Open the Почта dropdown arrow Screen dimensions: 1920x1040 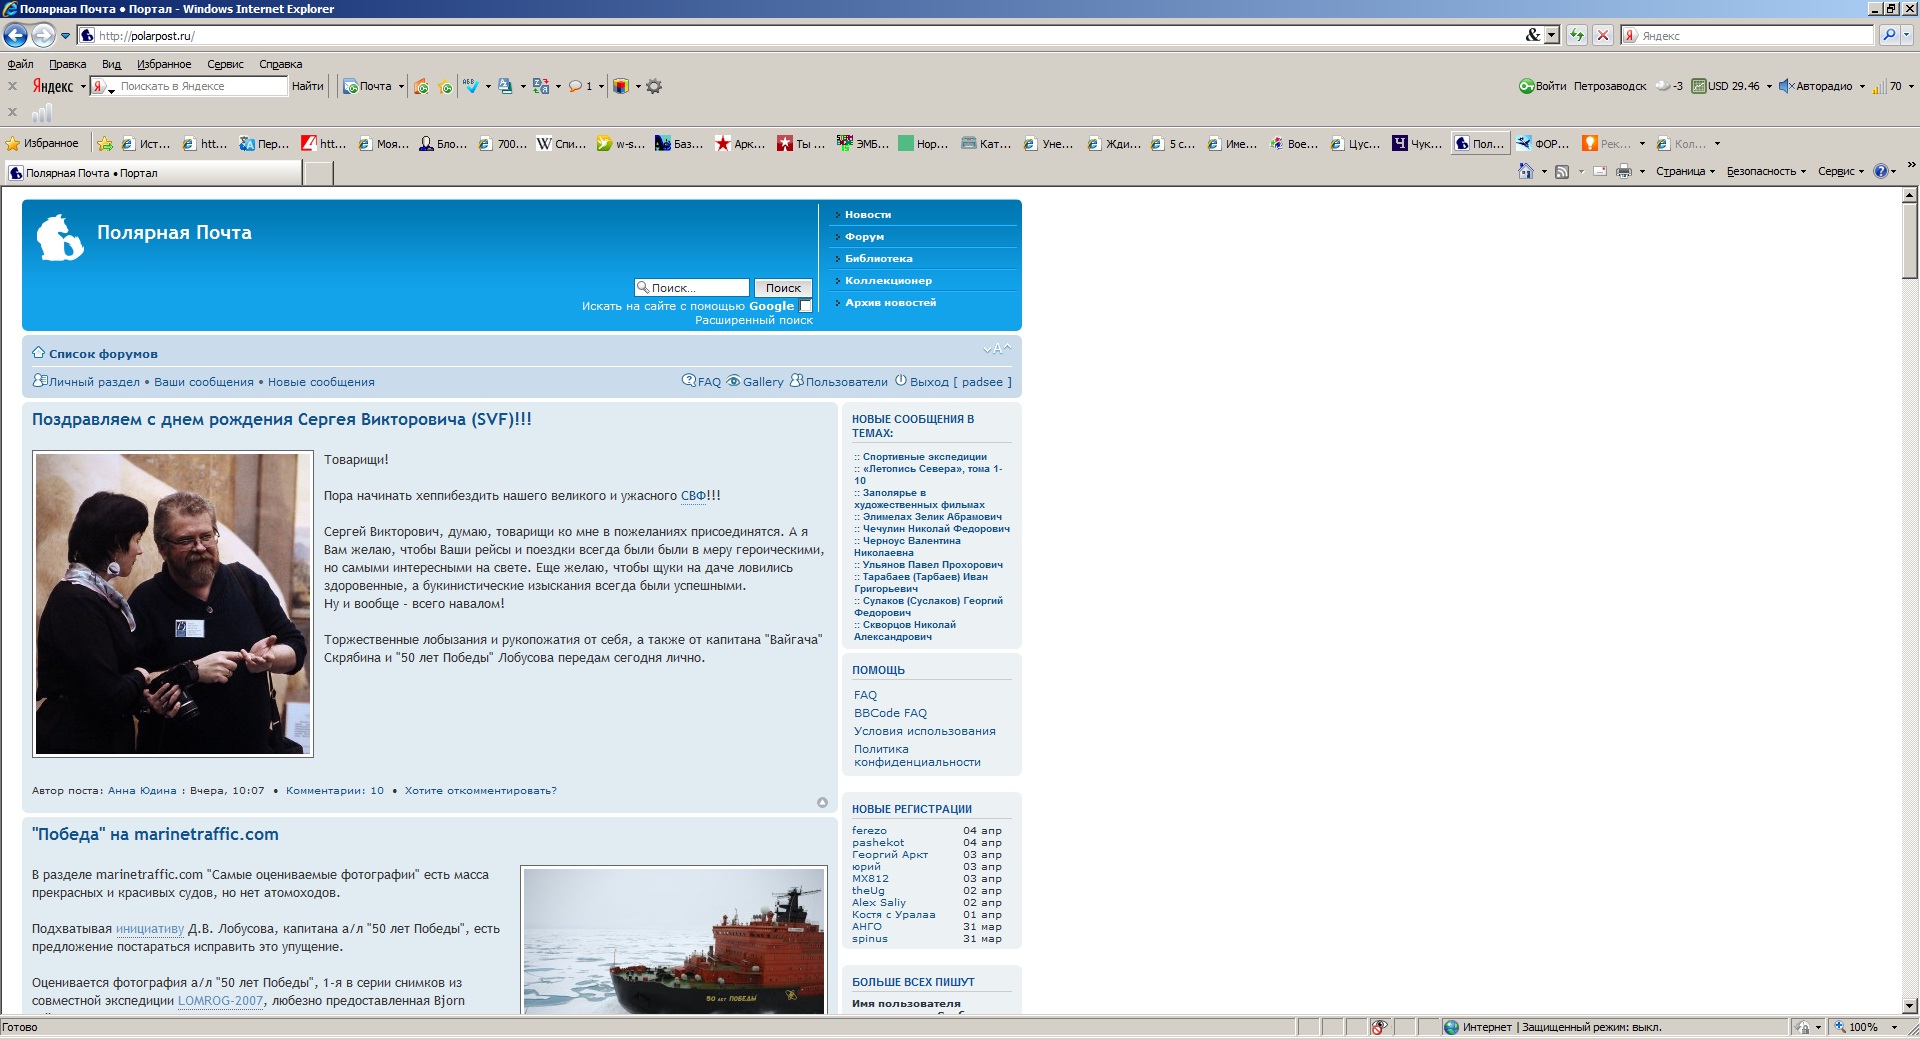click(401, 87)
